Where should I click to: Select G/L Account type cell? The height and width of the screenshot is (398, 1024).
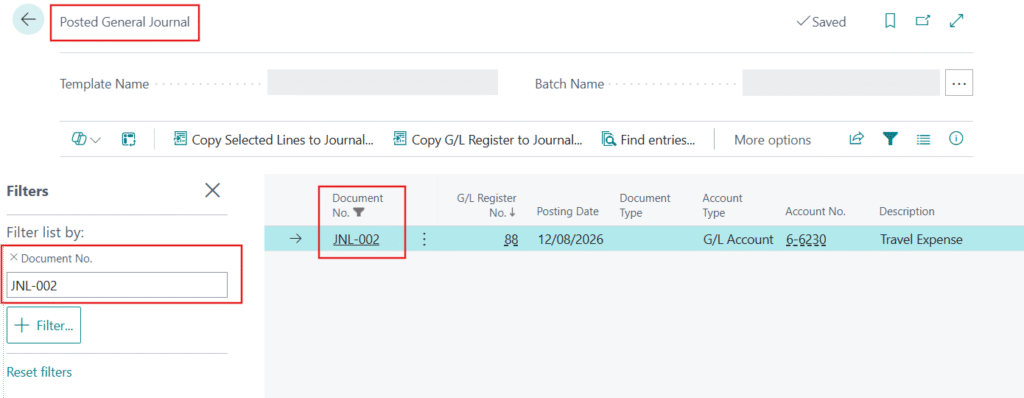738,239
